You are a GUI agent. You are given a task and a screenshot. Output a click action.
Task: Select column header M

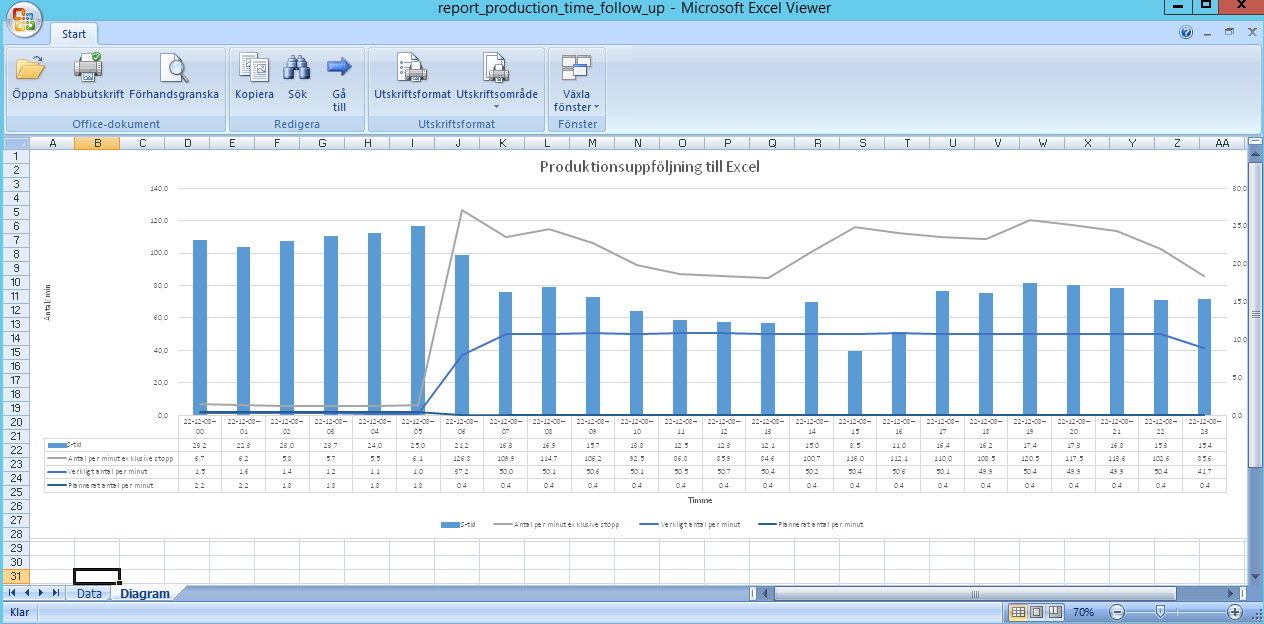[592, 143]
